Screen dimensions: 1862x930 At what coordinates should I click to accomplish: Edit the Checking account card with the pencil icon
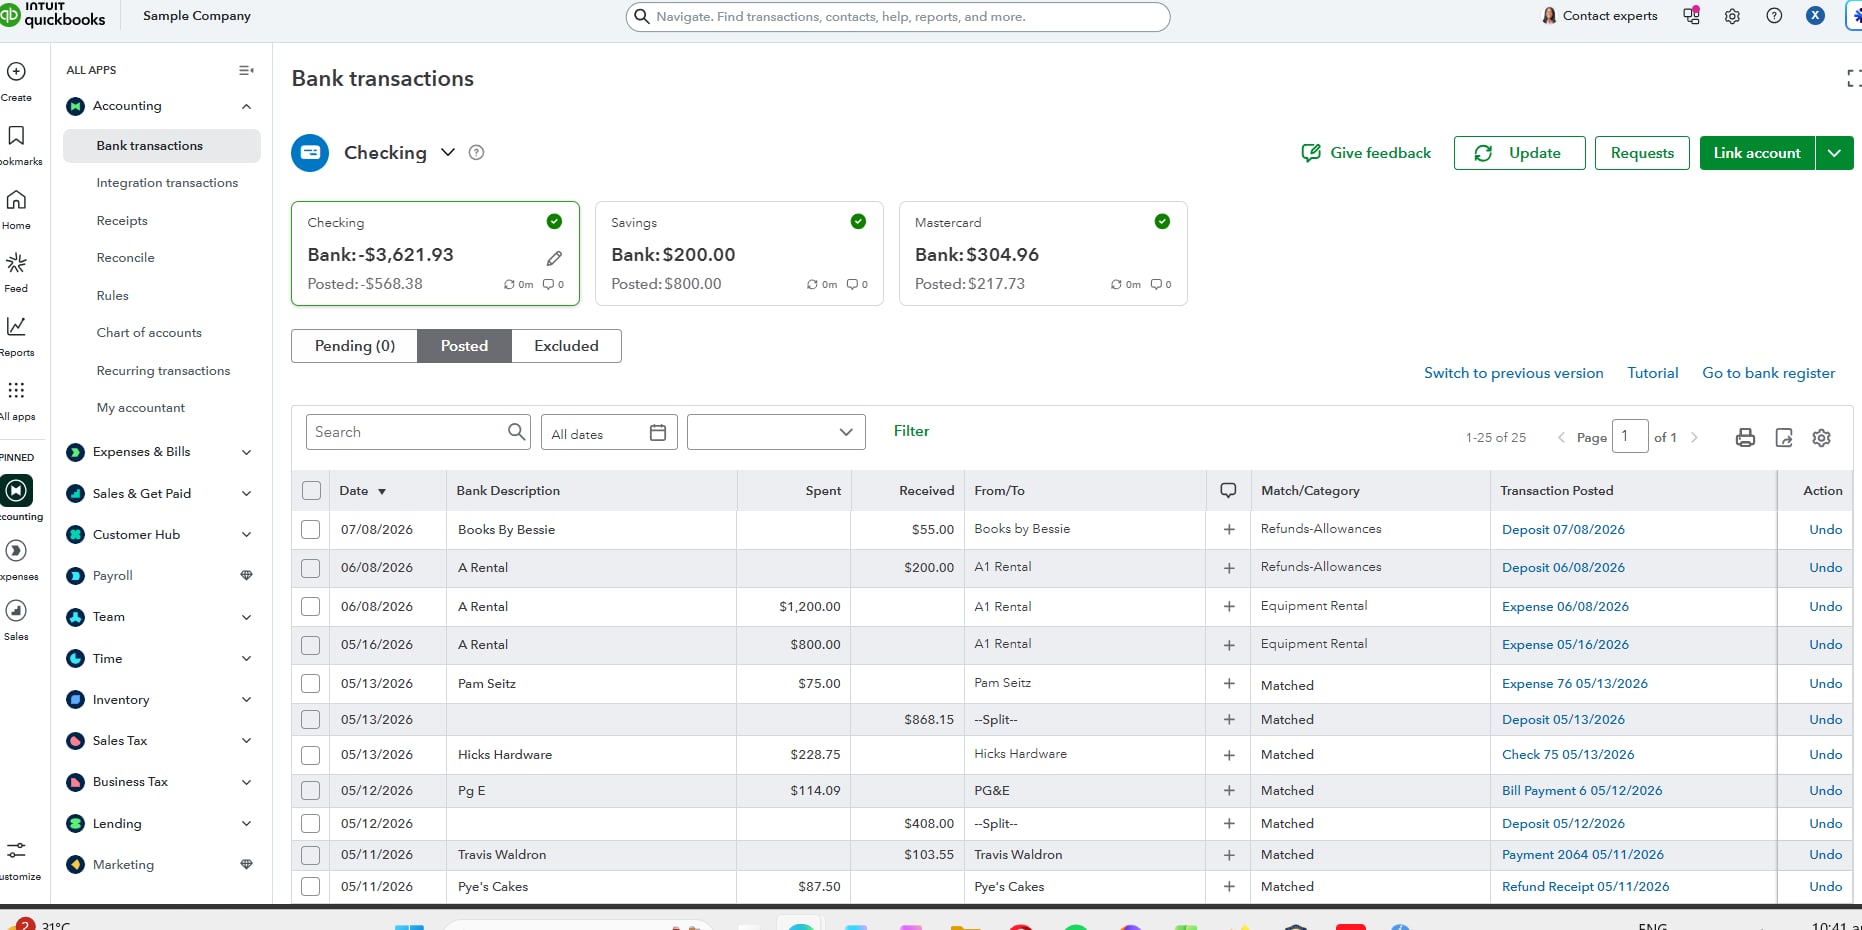coord(554,258)
